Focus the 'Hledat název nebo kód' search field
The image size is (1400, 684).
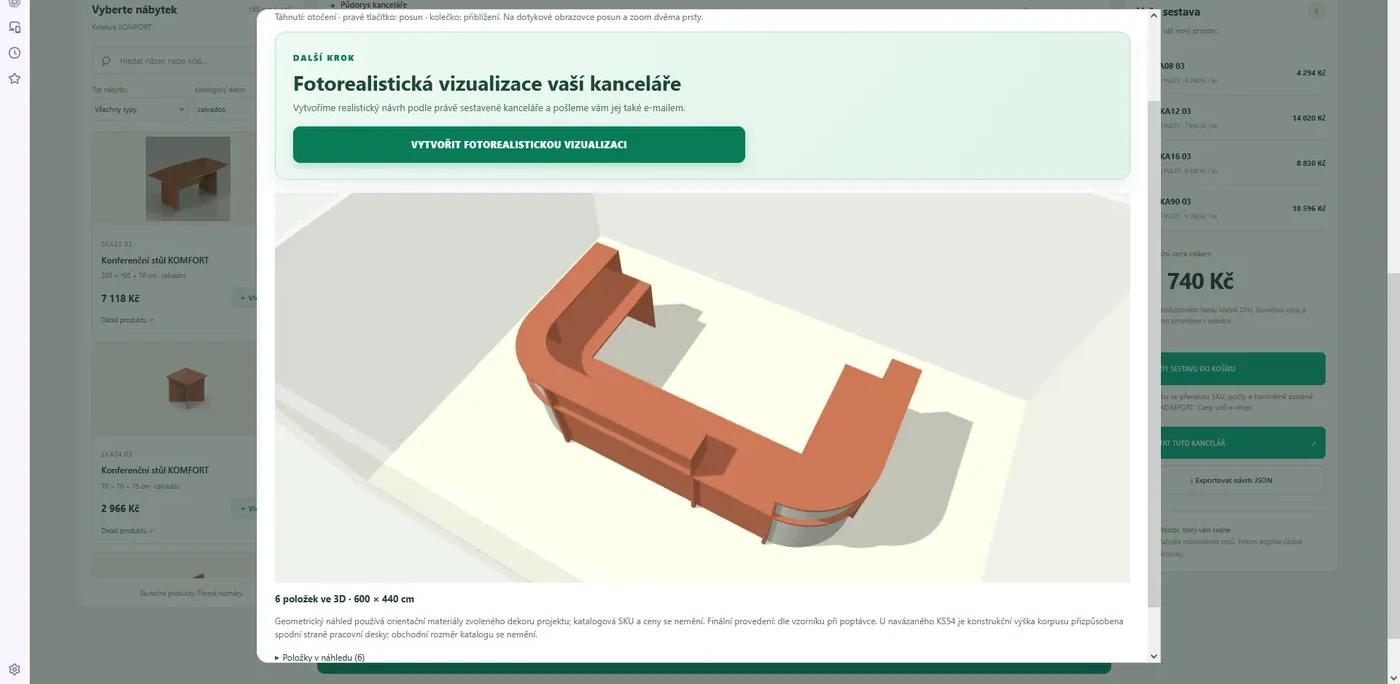175,61
